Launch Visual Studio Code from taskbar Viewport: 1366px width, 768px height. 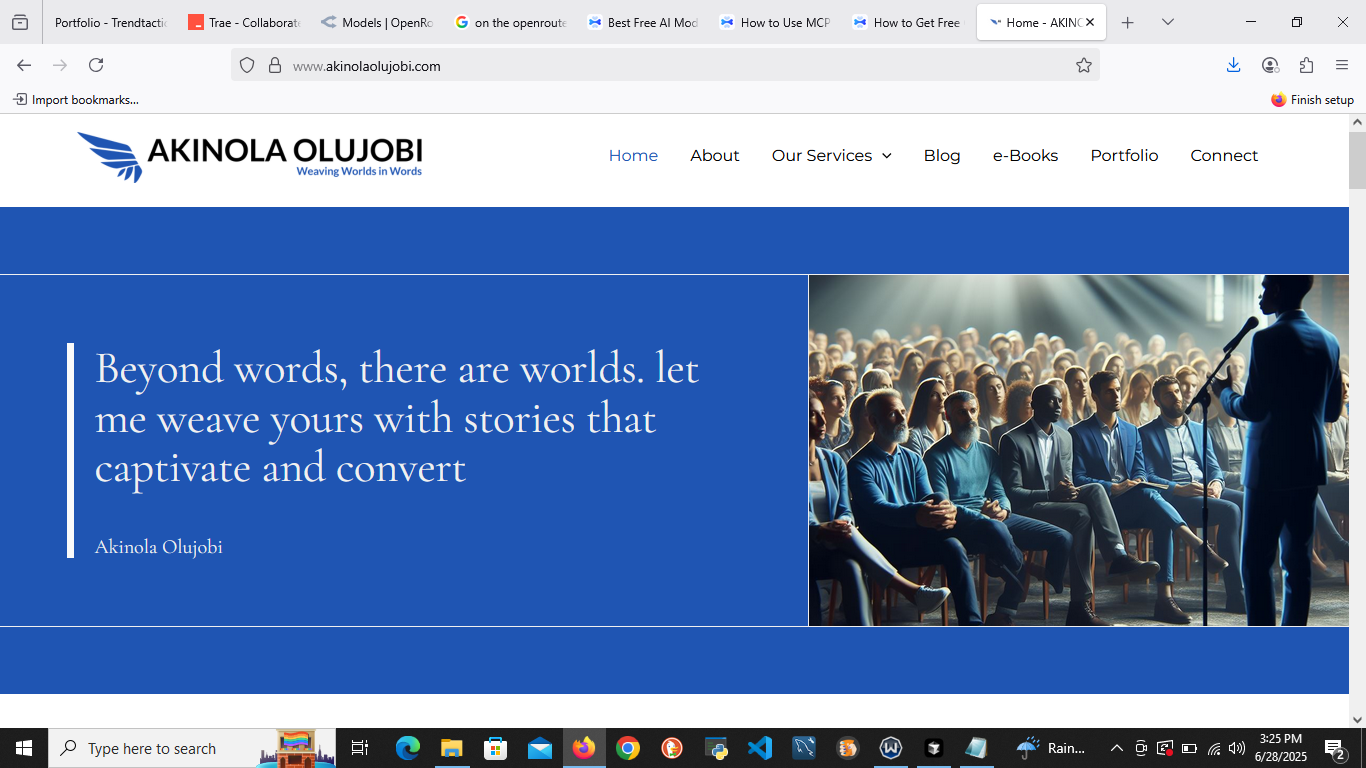[759, 748]
